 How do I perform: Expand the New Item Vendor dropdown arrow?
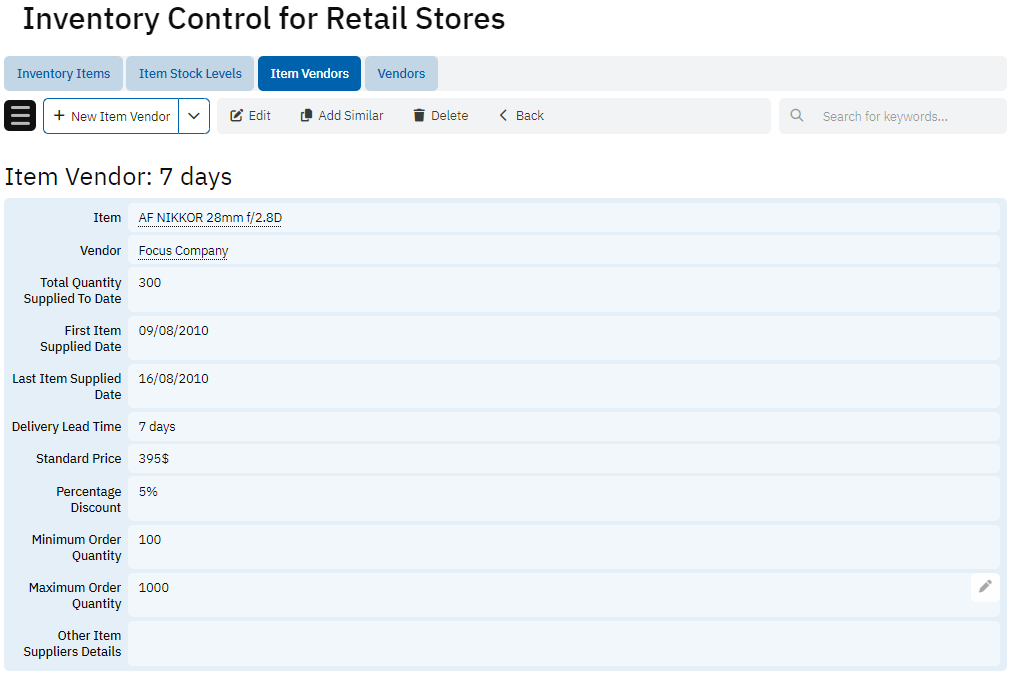[x=194, y=116]
